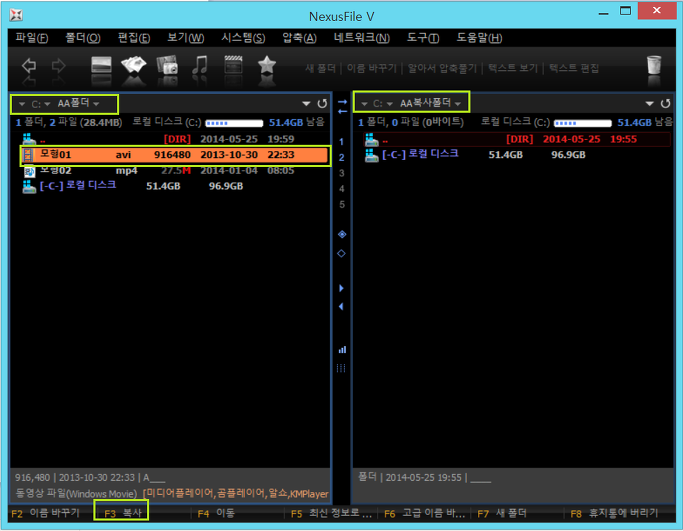Select folder tab number 1
683x531 pixels.
(342, 142)
